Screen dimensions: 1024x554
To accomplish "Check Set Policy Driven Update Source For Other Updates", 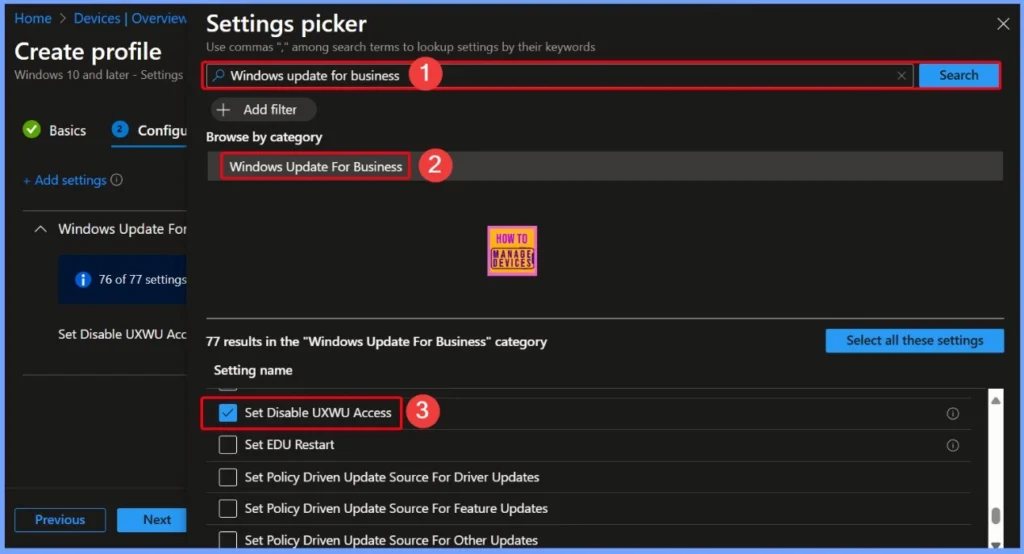I will (x=227, y=540).
